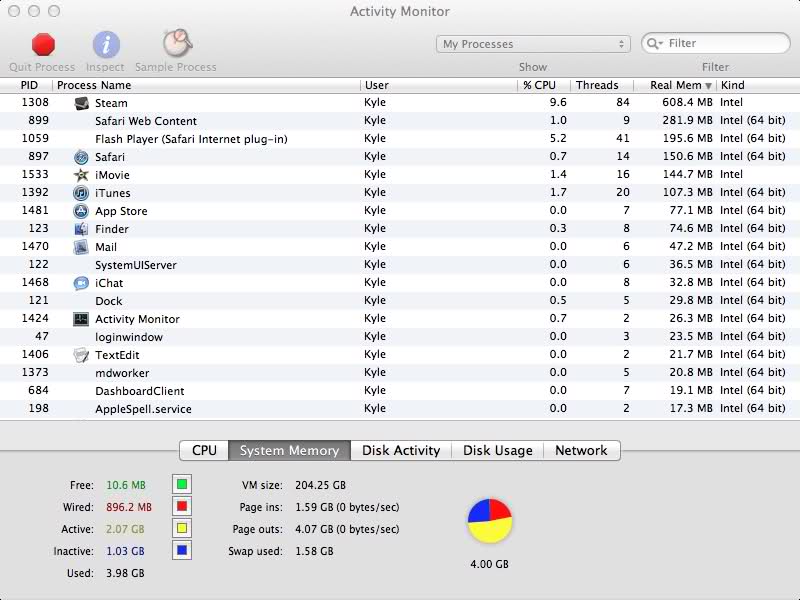This screenshot has height=600, width=800.
Task: Click the 204.25 GB VM size value
Action: (x=320, y=485)
